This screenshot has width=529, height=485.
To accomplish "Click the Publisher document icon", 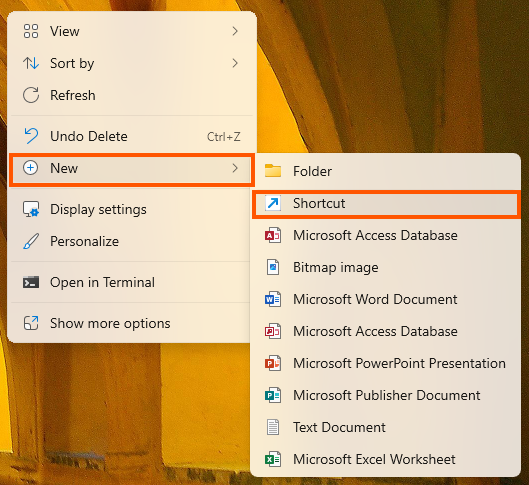I will click(273, 395).
